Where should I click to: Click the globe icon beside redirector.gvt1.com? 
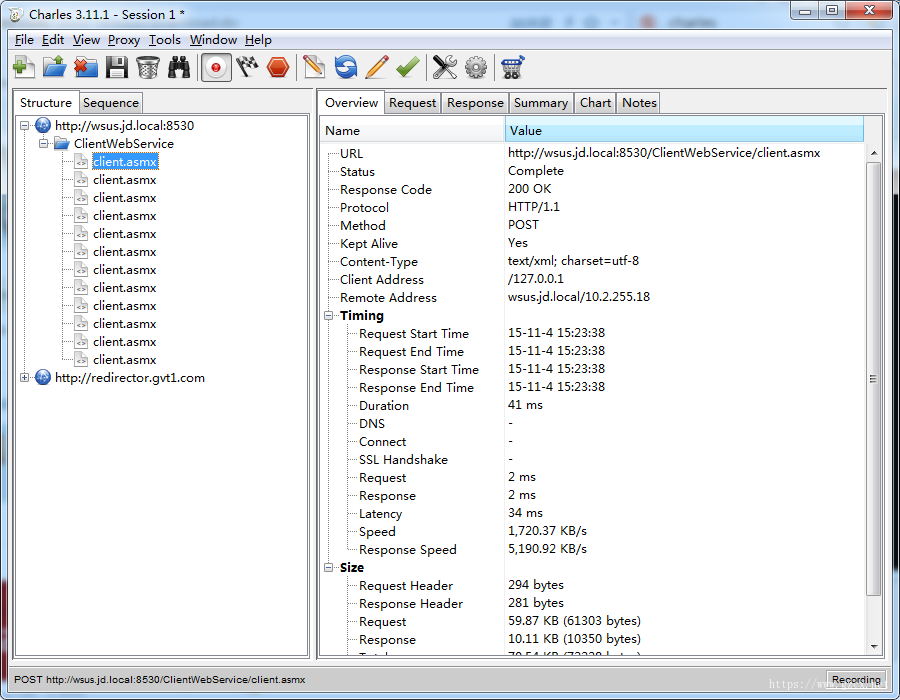click(x=43, y=377)
